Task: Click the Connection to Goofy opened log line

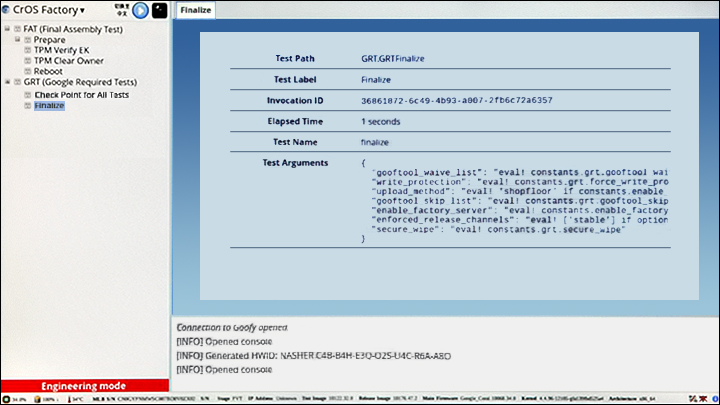Action: point(232,327)
